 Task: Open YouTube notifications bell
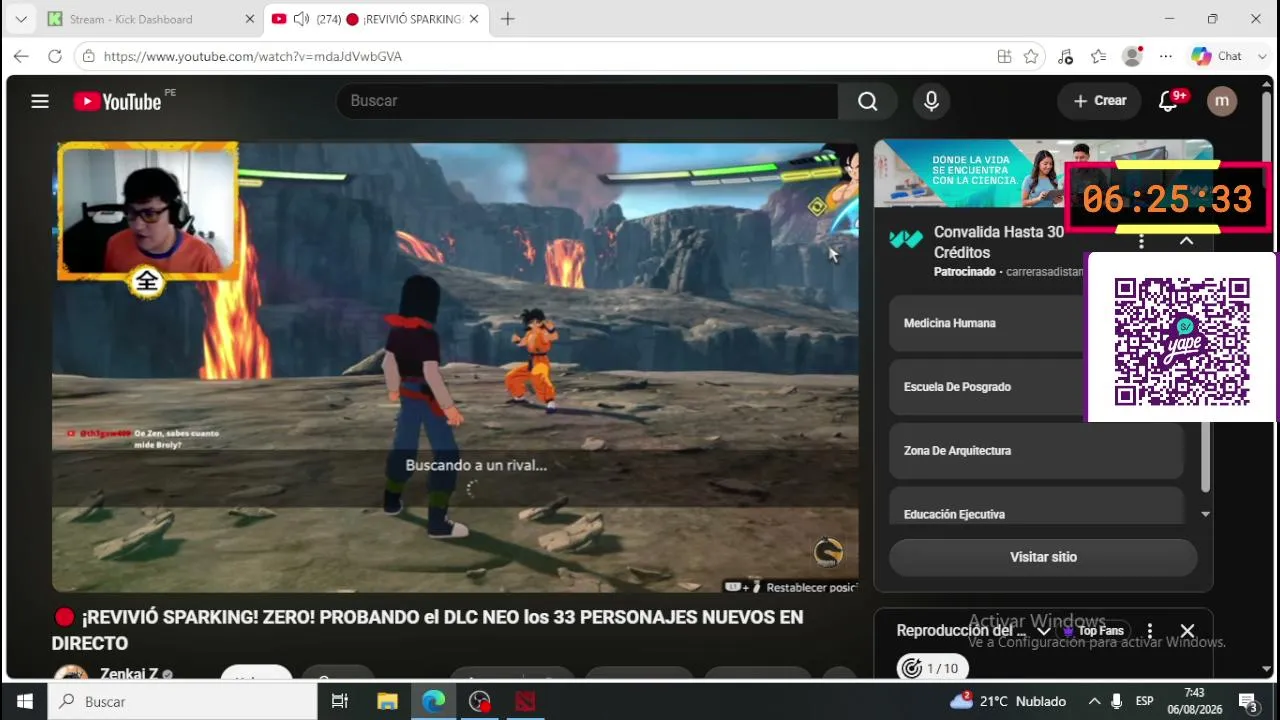[x=1169, y=101]
